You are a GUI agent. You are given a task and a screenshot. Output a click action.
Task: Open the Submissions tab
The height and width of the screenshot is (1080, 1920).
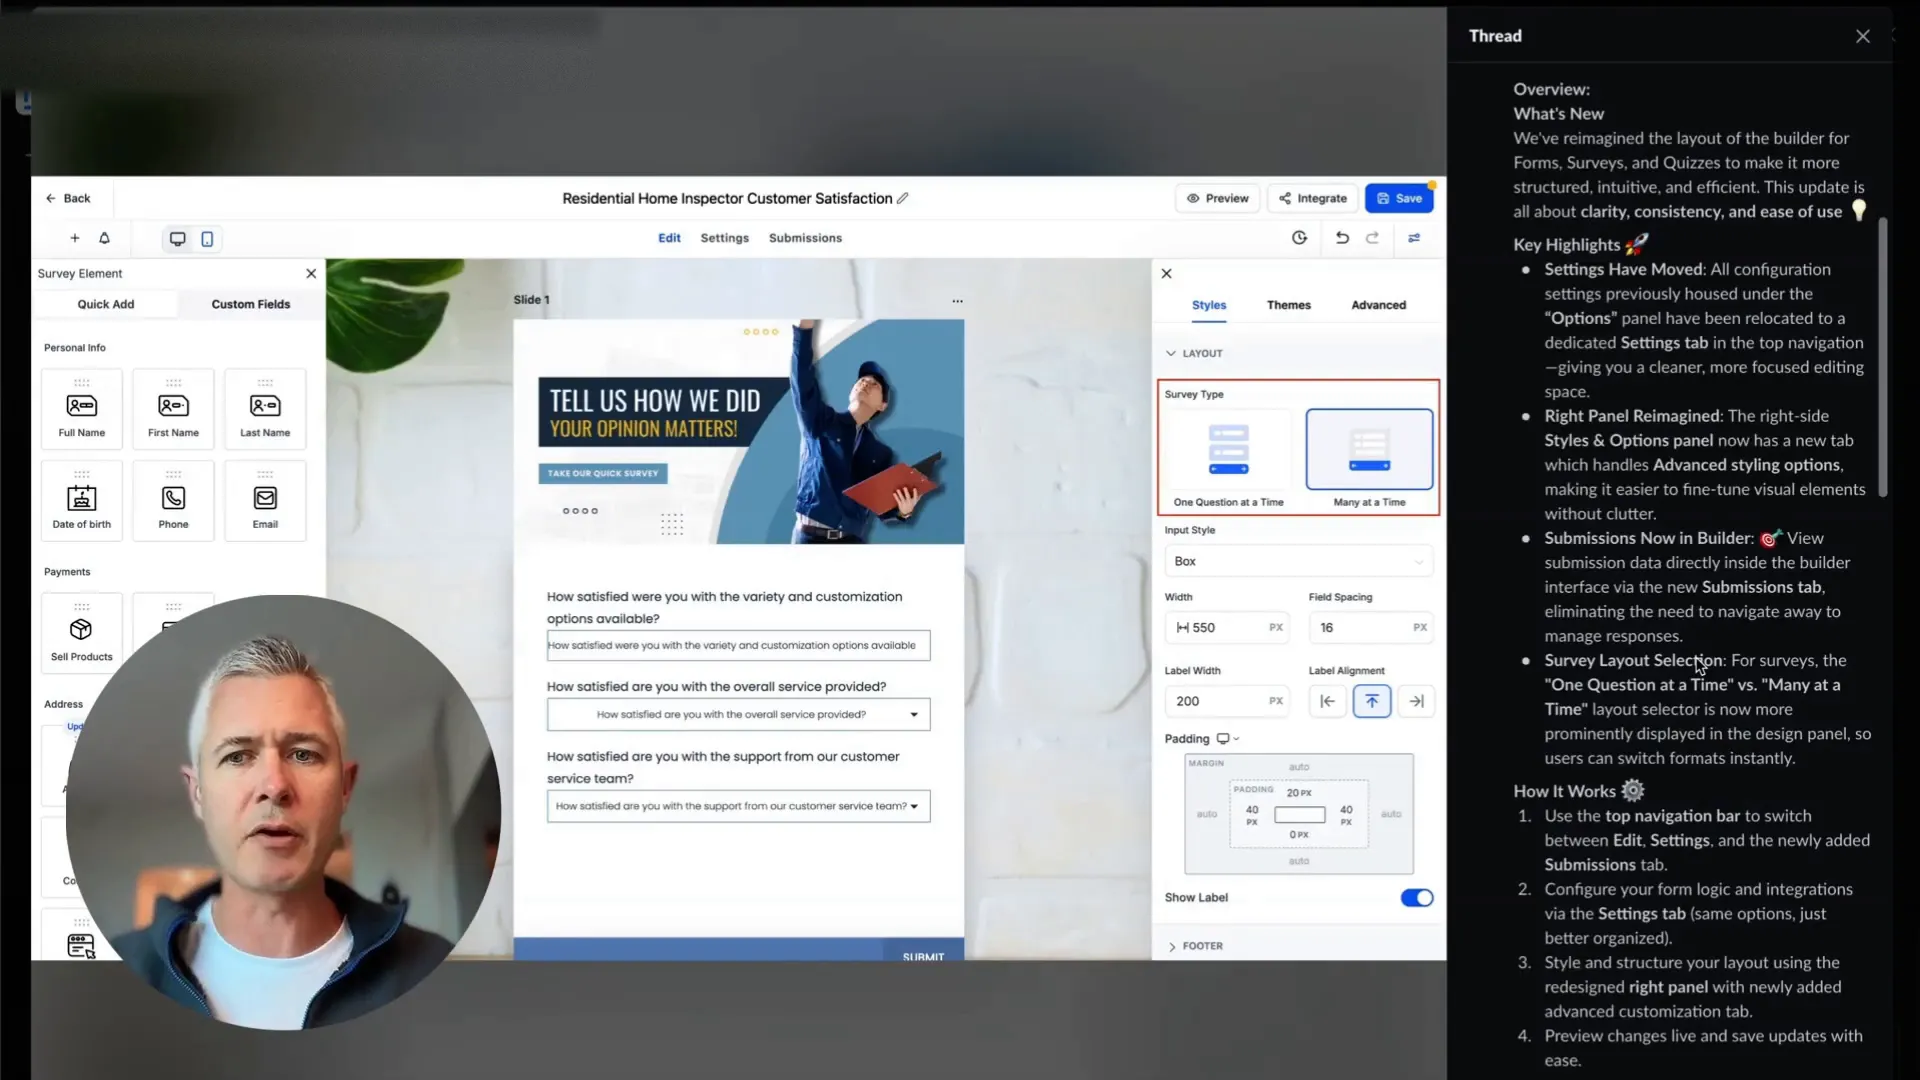click(805, 238)
